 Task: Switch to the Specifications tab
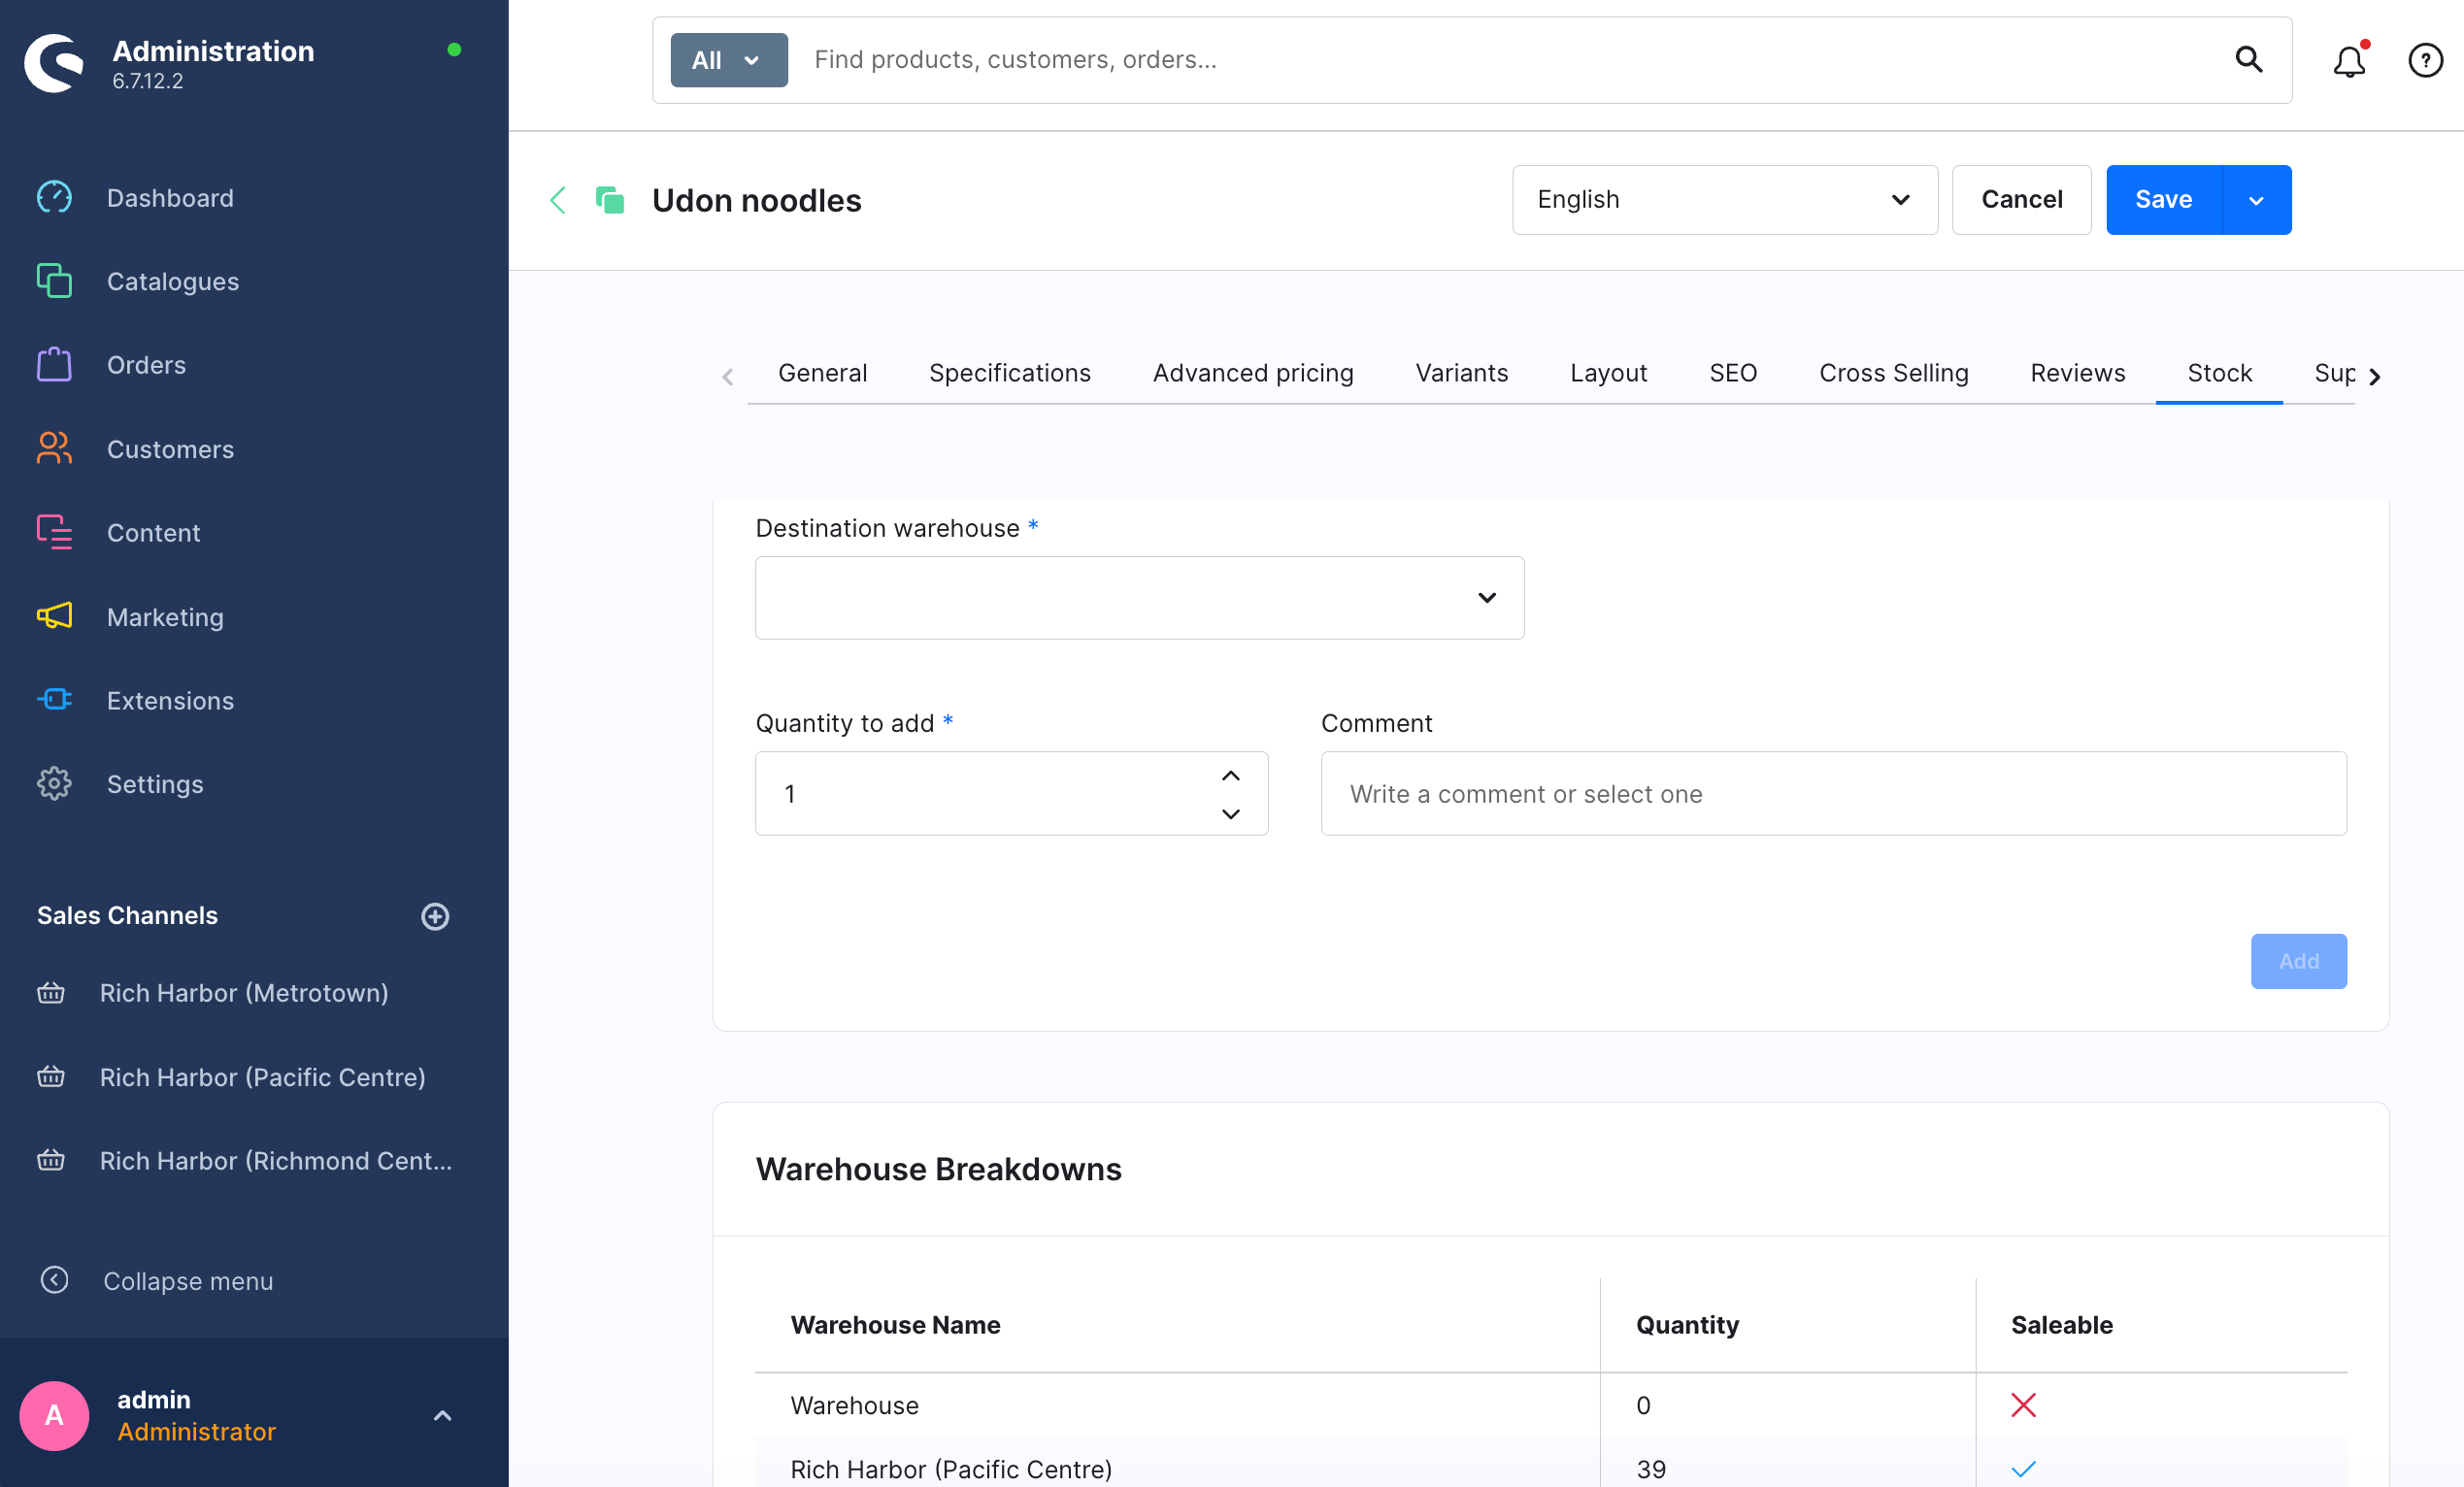pyautogui.click(x=1009, y=373)
